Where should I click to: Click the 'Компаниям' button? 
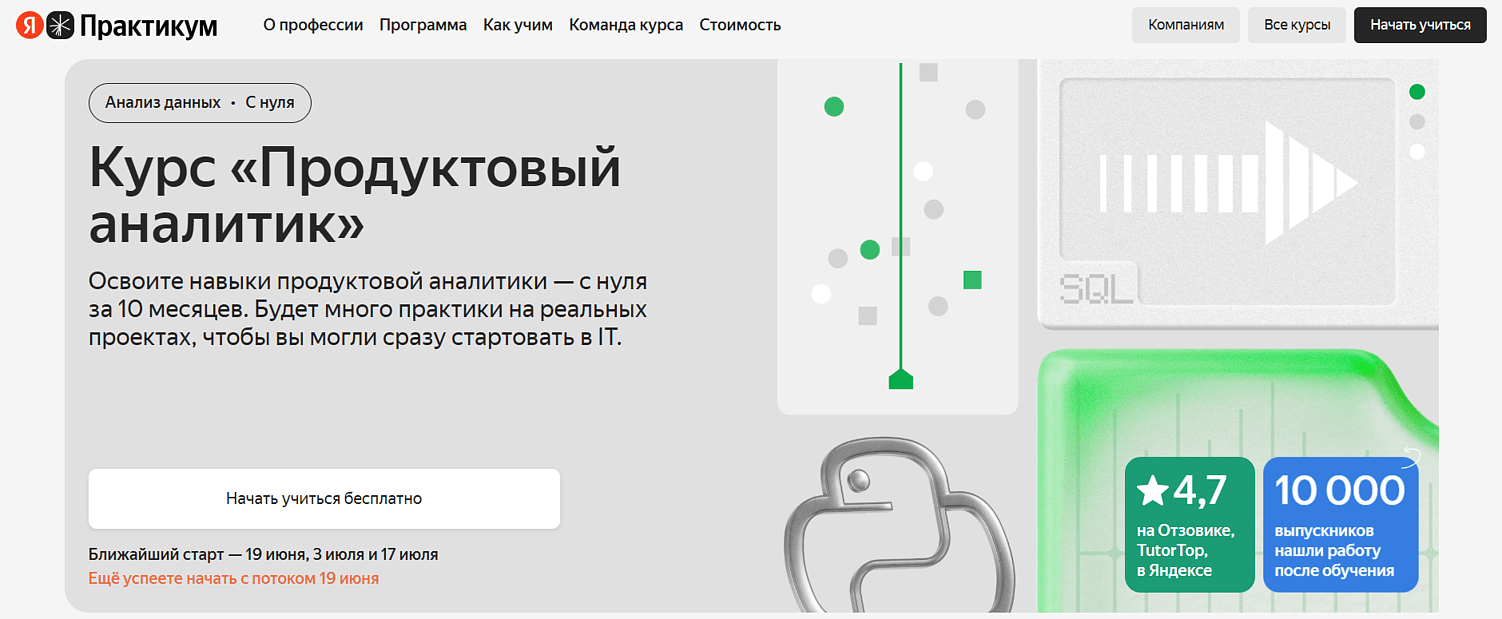(1186, 25)
